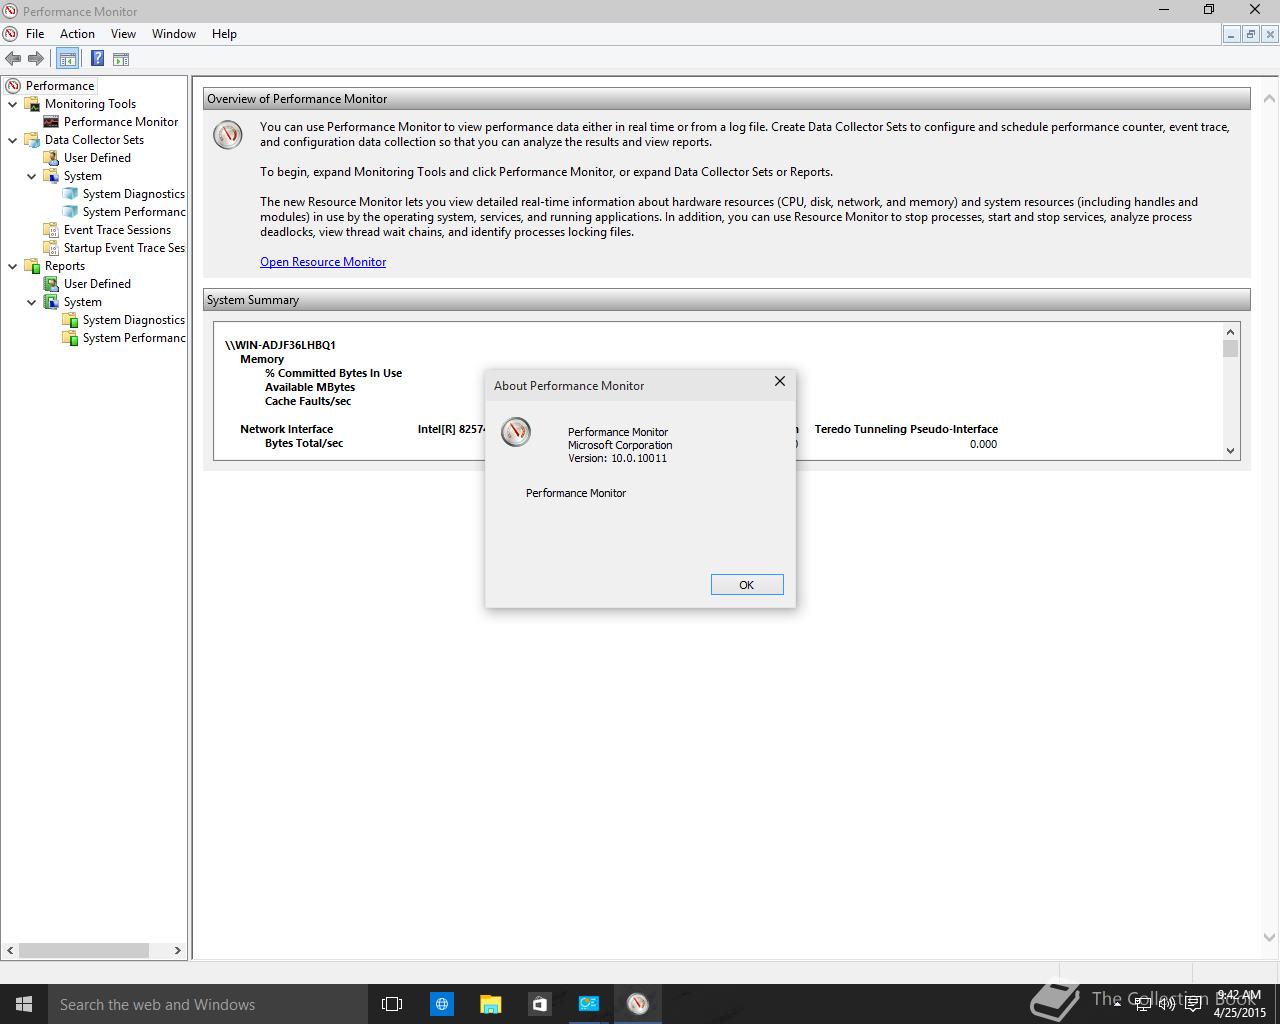The width and height of the screenshot is (1280, 1024).
Task: Click the Back arrow toolbar icon
Action: (x=13, y=59)
